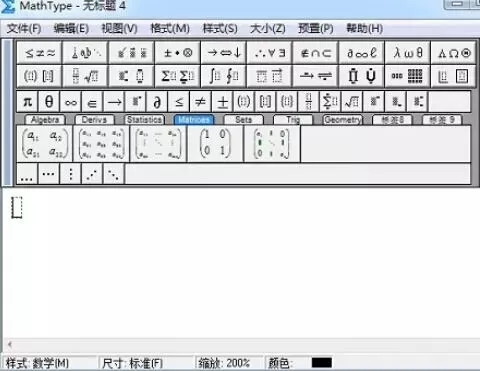Insert the square root template from small bar
480x371 pixels.
[352, 101]
